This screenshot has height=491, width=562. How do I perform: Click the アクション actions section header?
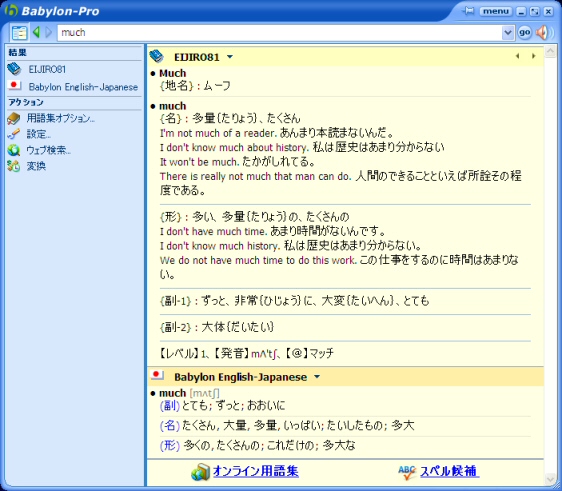pyautogui.click(x=26, y=103)
